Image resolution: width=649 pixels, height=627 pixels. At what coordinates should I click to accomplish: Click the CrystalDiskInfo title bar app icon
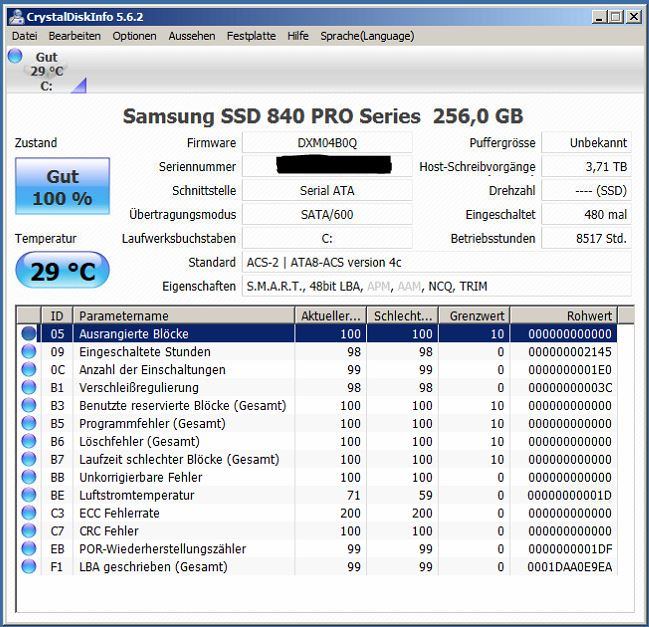[17, 17]
